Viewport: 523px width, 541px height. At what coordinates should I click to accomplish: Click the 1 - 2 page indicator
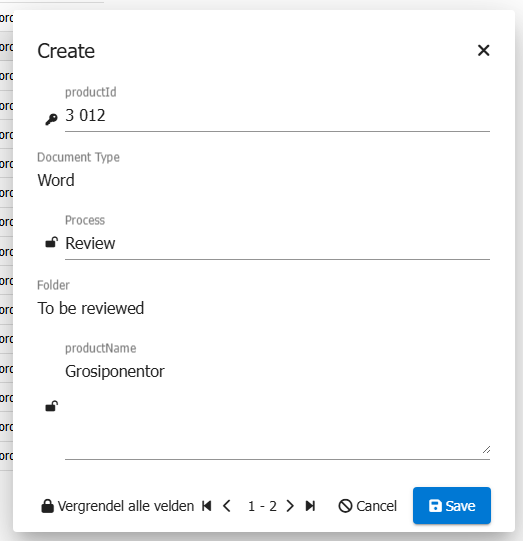[x=262, y=506]
